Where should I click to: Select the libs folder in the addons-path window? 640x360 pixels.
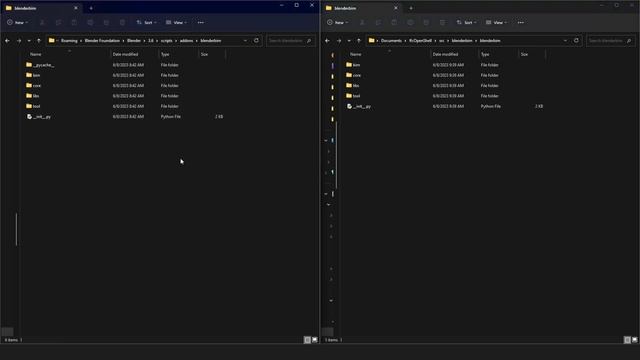coord(33,96)
